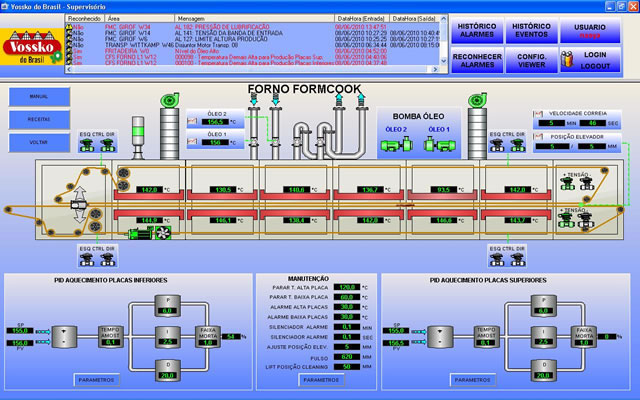
Task: Edit the Alarme Alta Placas value
Action: tap(347, 307)
